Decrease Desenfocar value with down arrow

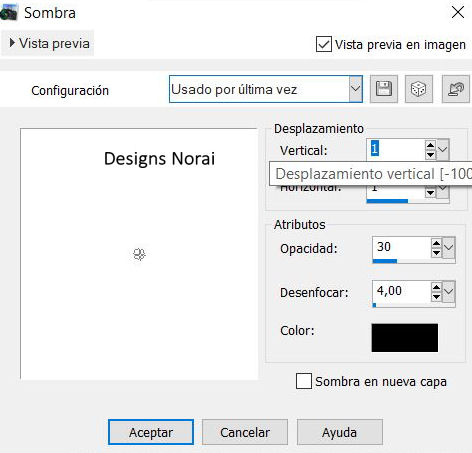(436, 297)
